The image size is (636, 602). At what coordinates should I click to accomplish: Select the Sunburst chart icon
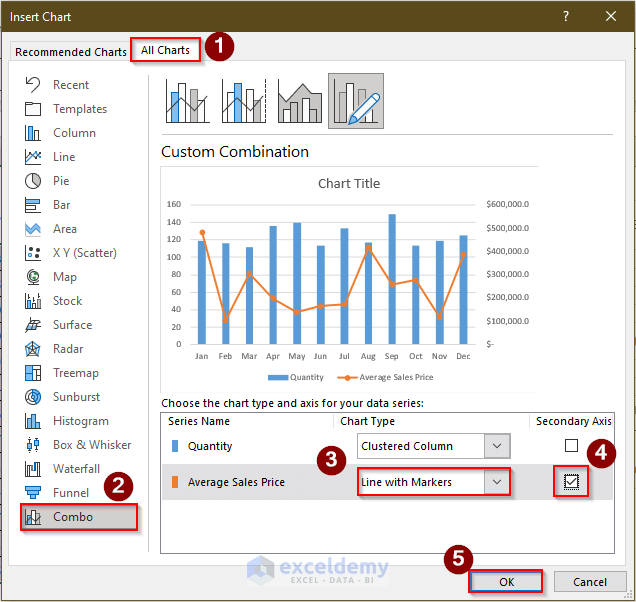[33, 397]
